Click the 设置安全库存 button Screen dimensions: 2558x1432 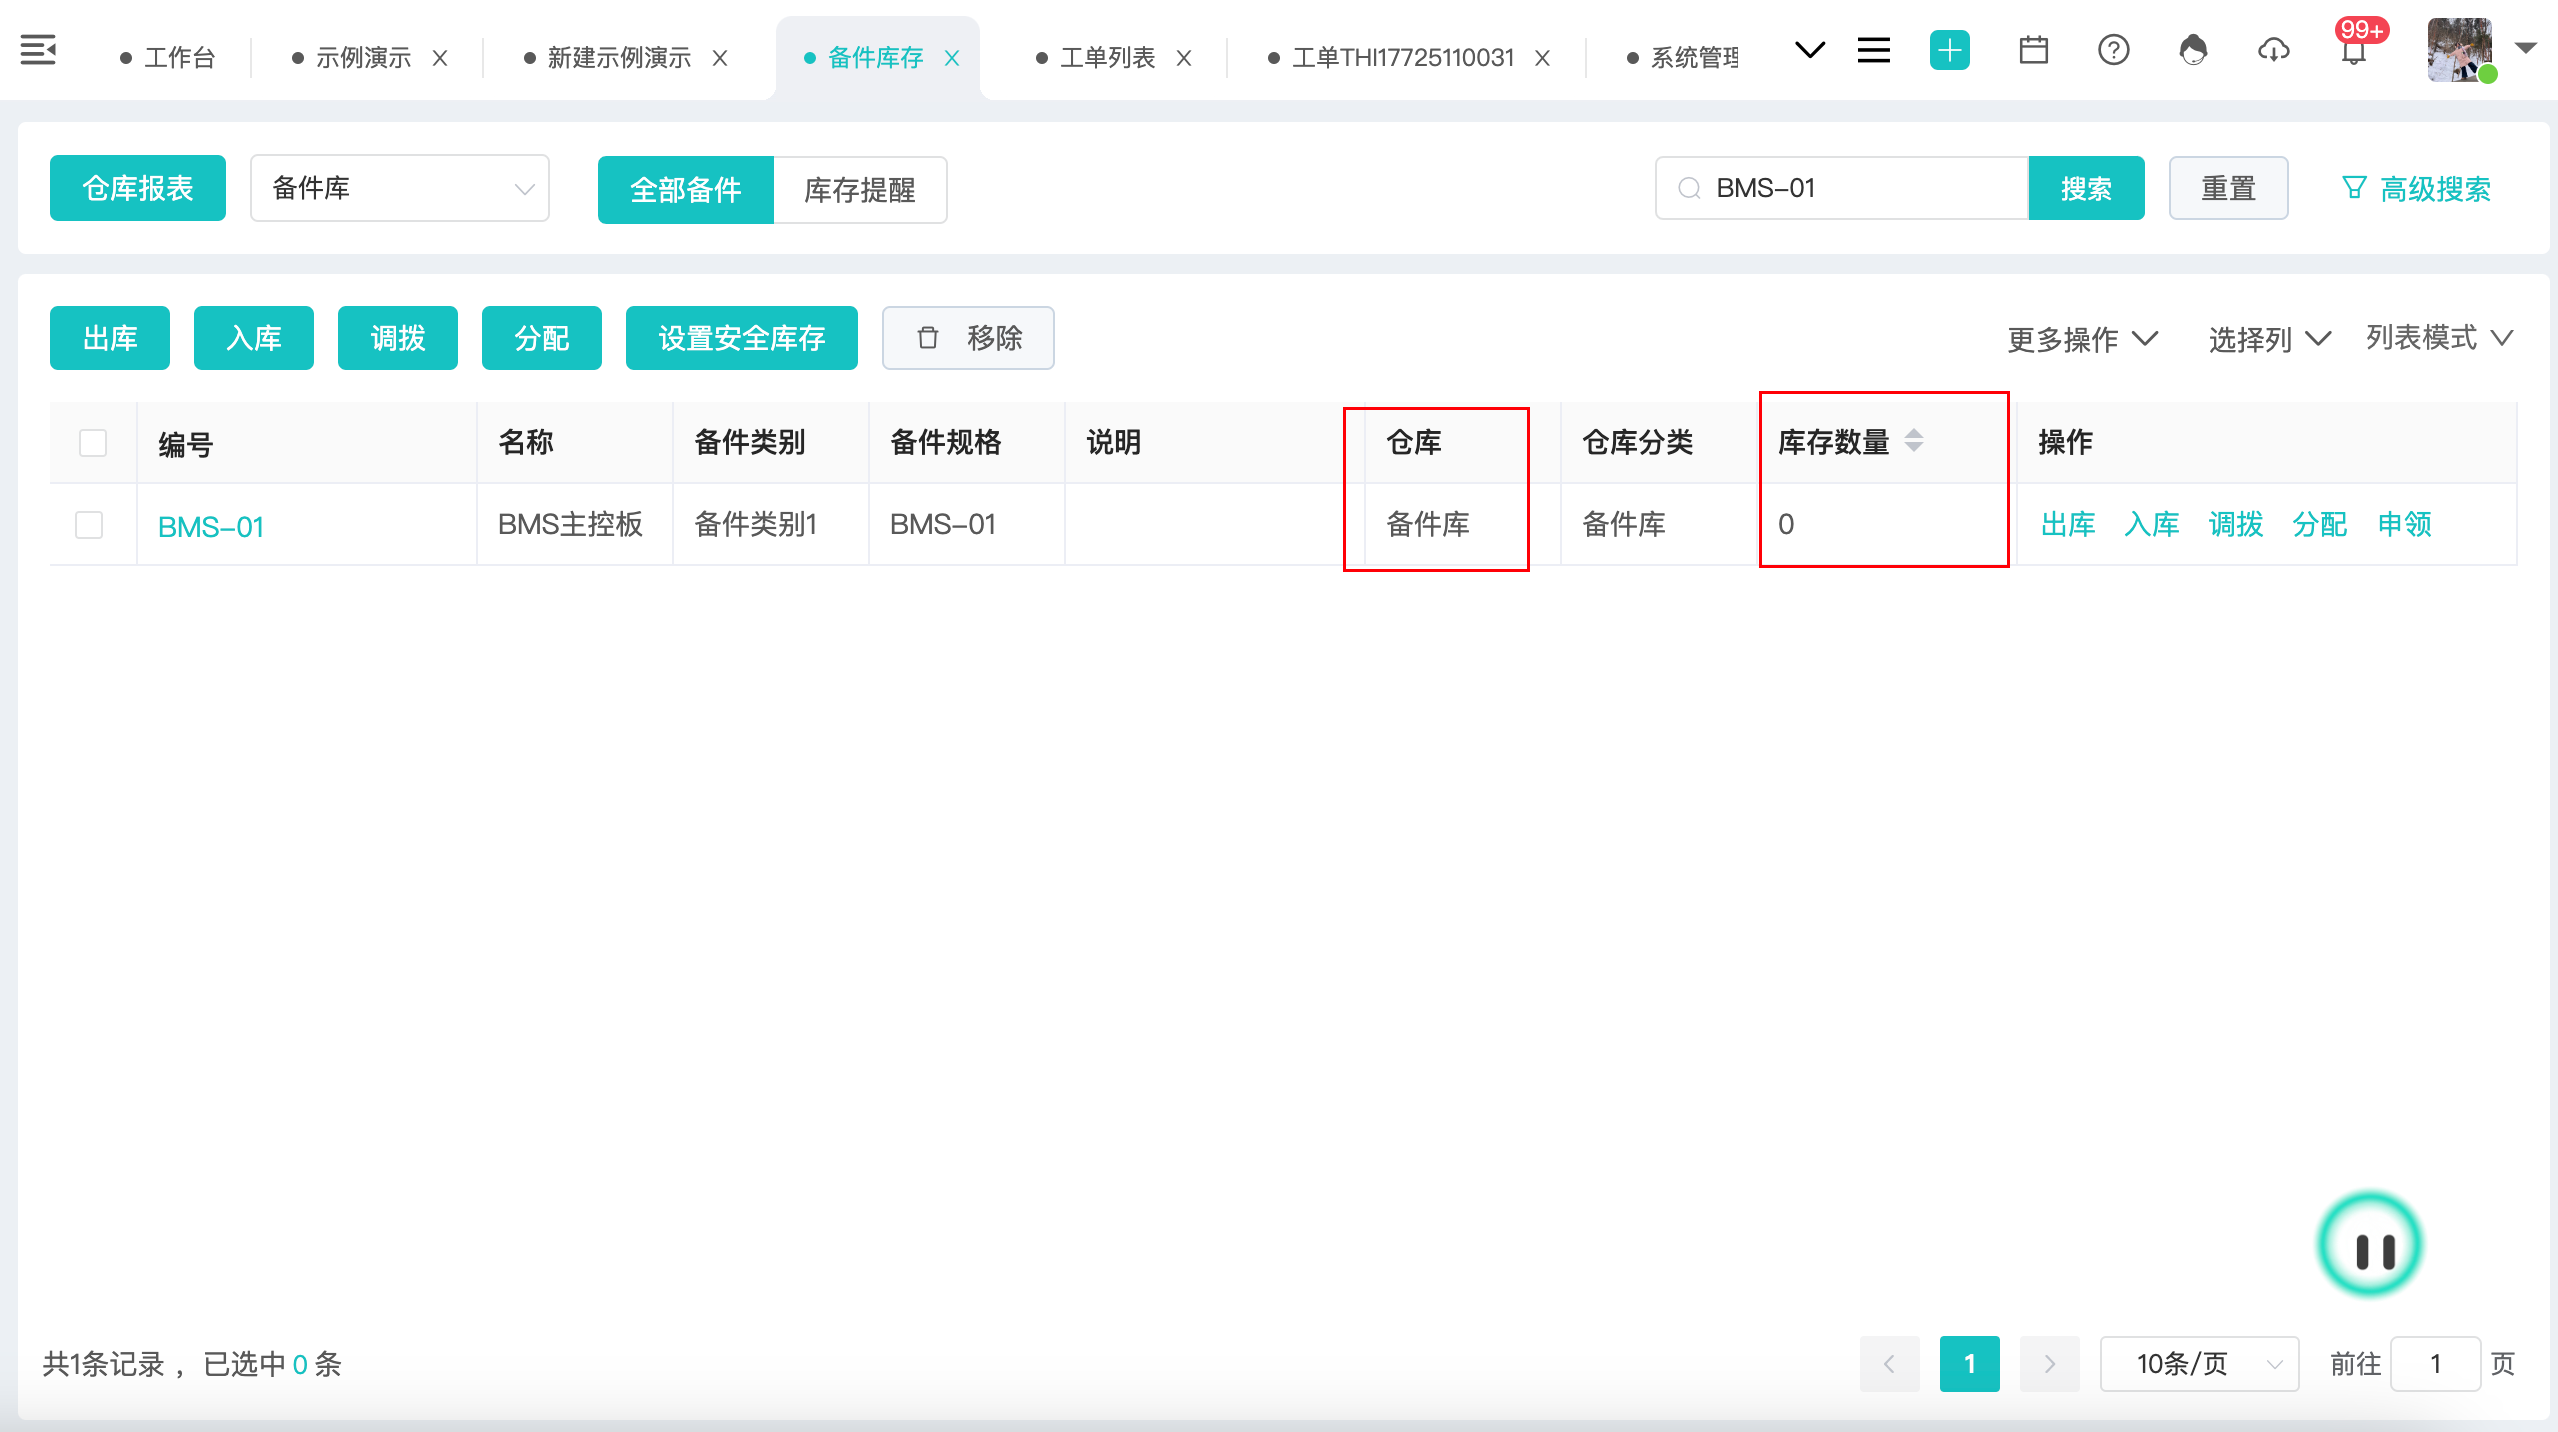click(741, 338)
